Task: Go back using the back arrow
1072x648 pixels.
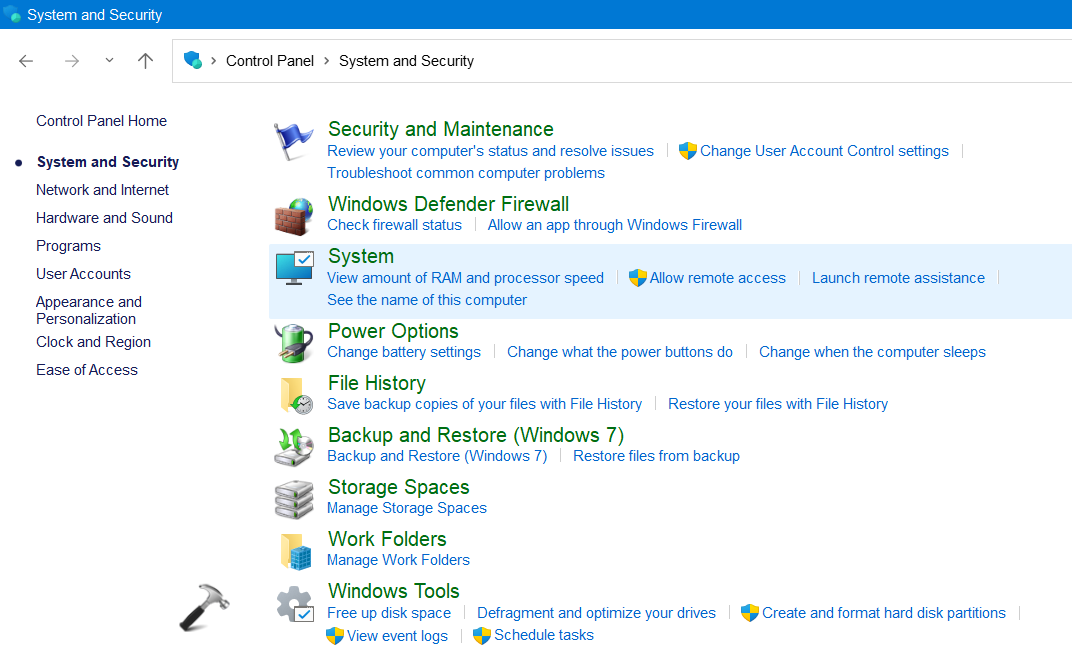Action: (x=26, y=61)
